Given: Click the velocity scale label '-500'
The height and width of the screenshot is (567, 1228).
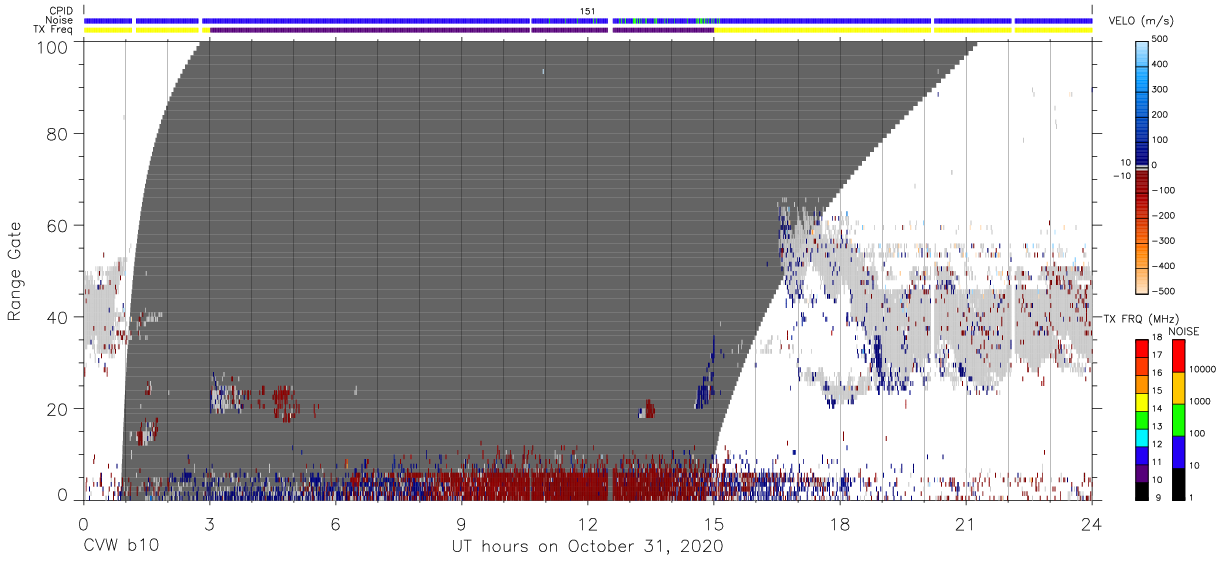Looking at the screenshot, I should point(1165,291).
